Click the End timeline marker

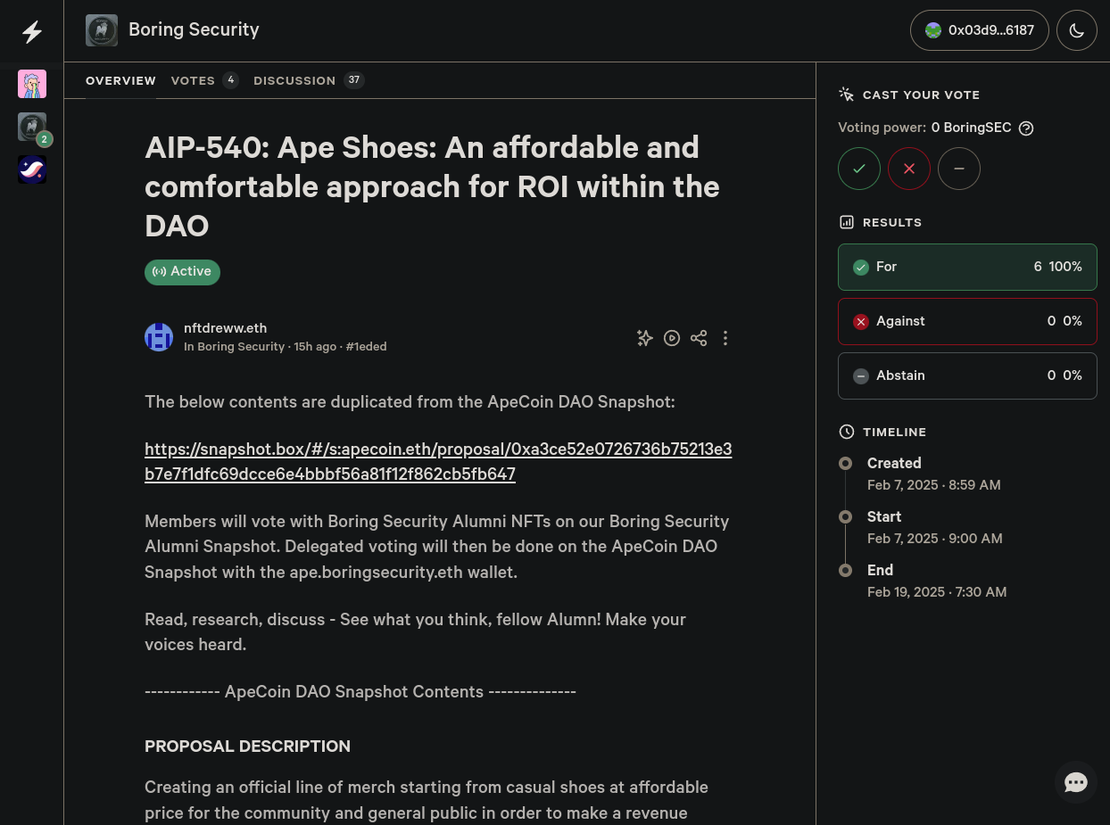coord(845,570)
